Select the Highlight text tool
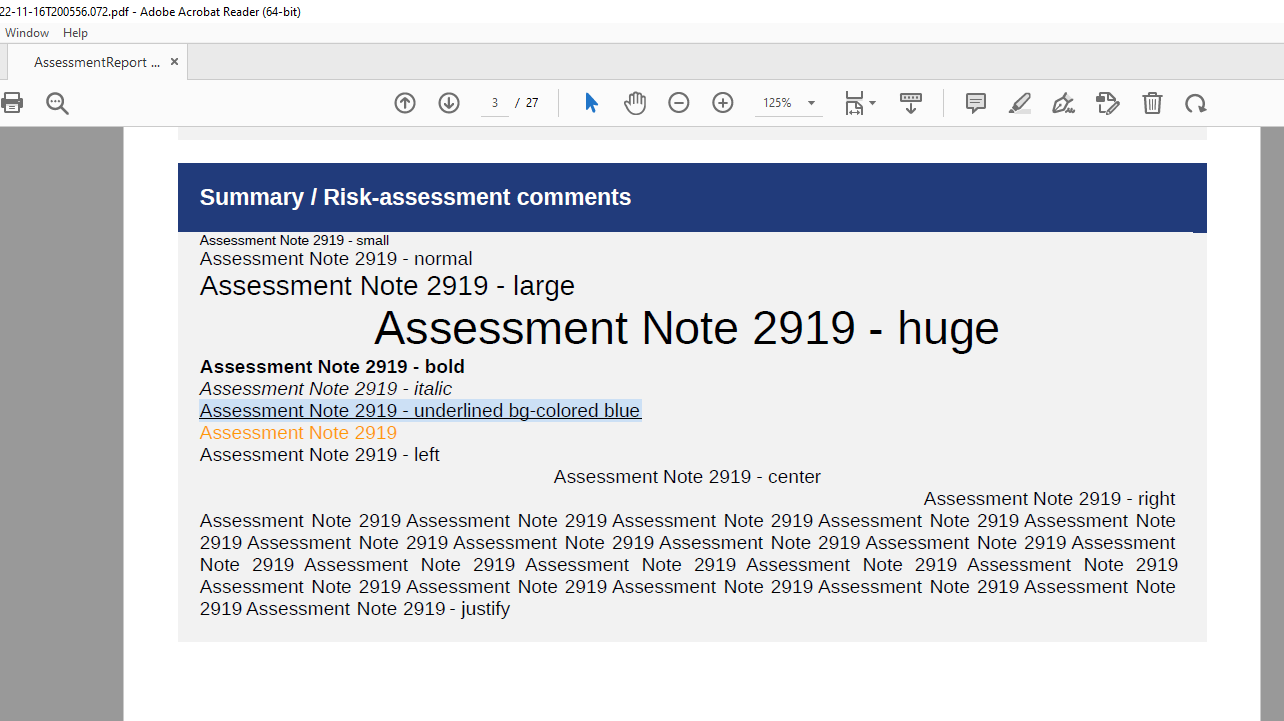The width and height of the screenshot is (1284, 721). [x=1020, y=103]
